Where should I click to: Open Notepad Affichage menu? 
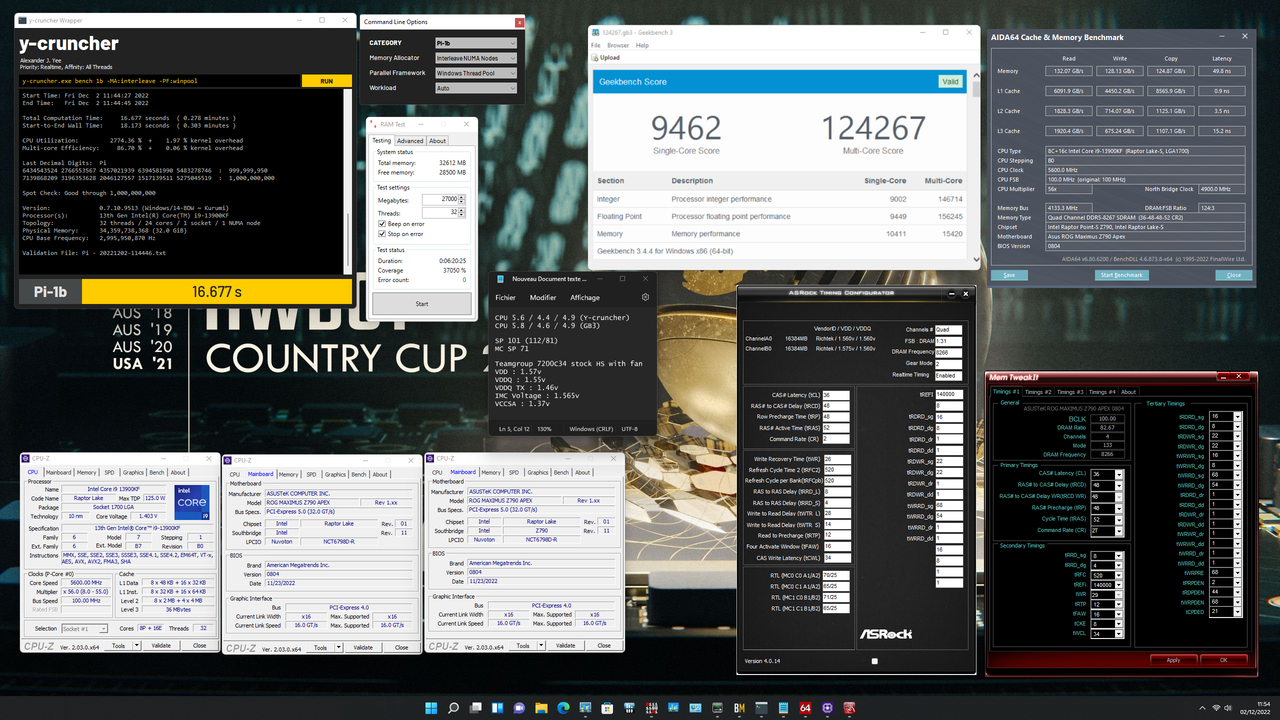coord(585,297)
